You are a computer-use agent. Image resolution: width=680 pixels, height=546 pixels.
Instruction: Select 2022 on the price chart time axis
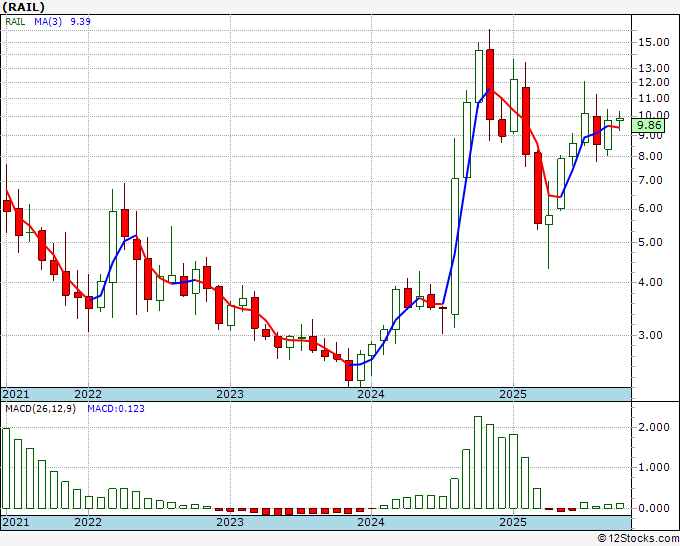[x=88, y=394]
